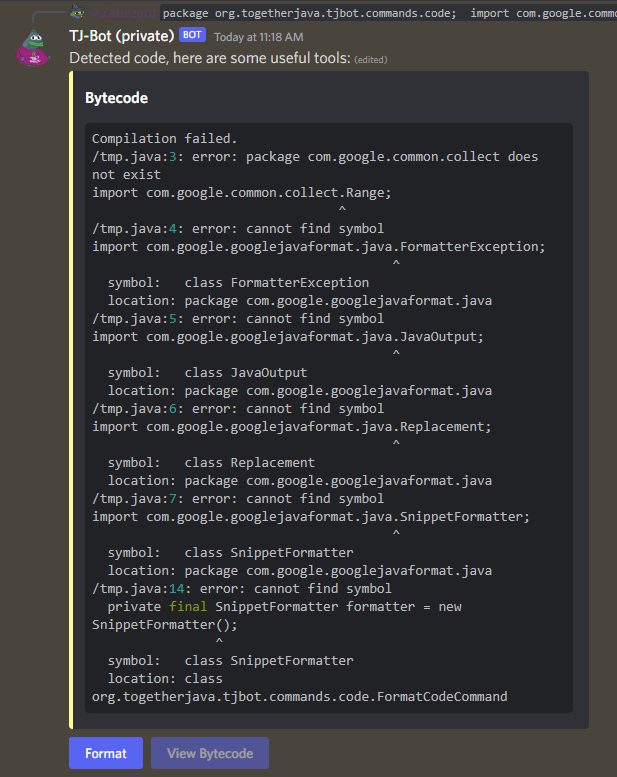Click line number 14 in the /tmp.java error
The height and width of the screenshot is (777, 617).
tap(176, 589)
